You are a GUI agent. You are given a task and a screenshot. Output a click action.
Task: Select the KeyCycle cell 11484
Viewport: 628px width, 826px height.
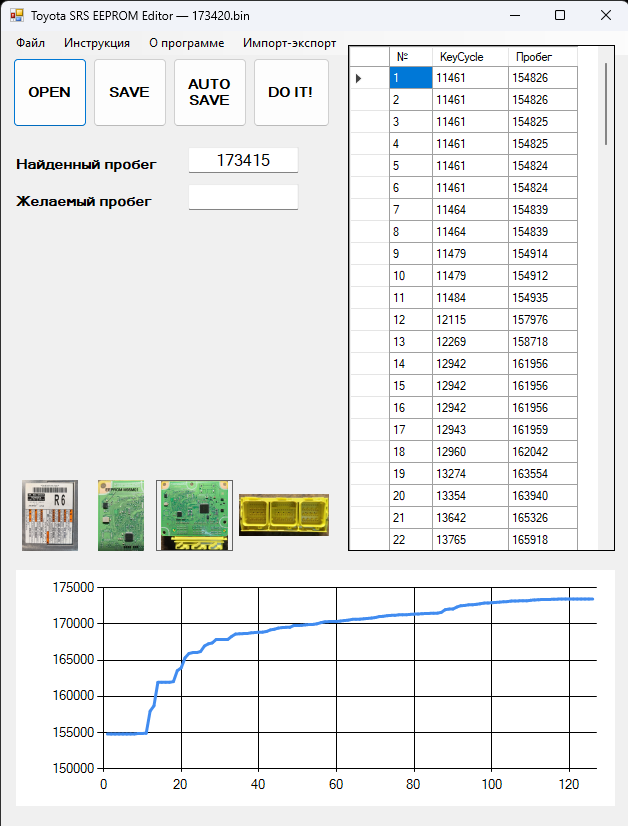click(470, 298)
